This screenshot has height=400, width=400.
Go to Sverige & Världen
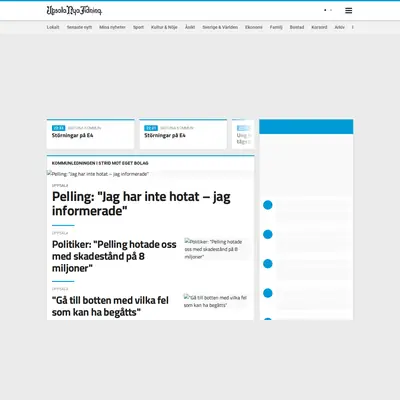[x=220, y=27]
